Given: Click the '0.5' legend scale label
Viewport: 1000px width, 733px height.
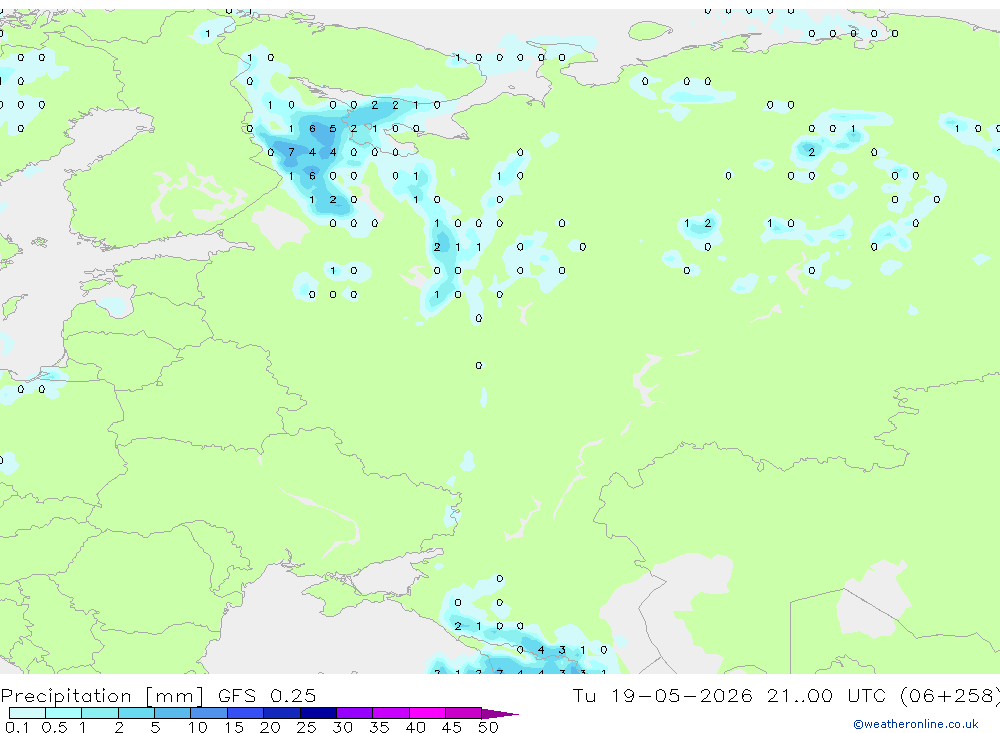Looking at the screenshot, I should 54,727.
